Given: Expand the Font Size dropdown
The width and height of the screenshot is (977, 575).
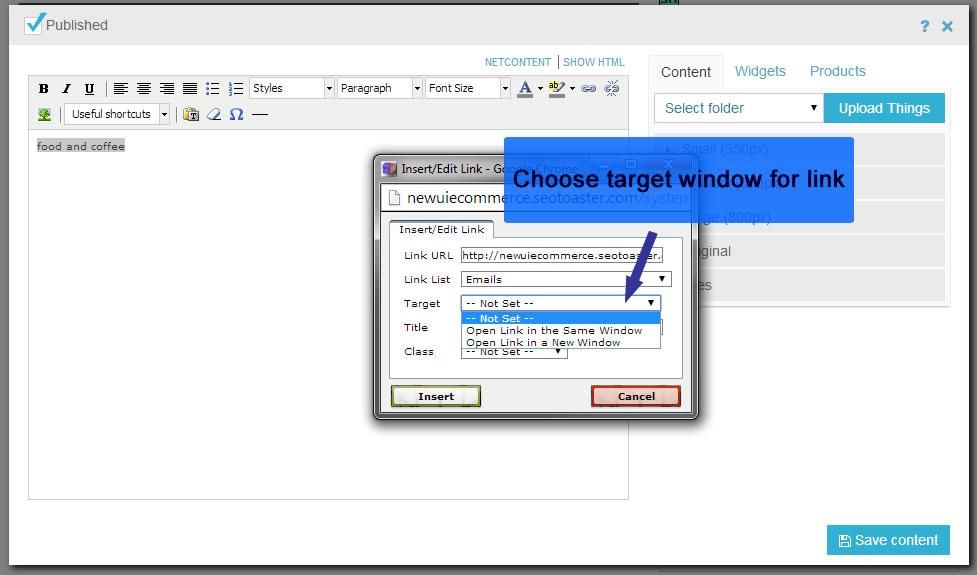Looking at the screenshot, I should tap(467, 89).
